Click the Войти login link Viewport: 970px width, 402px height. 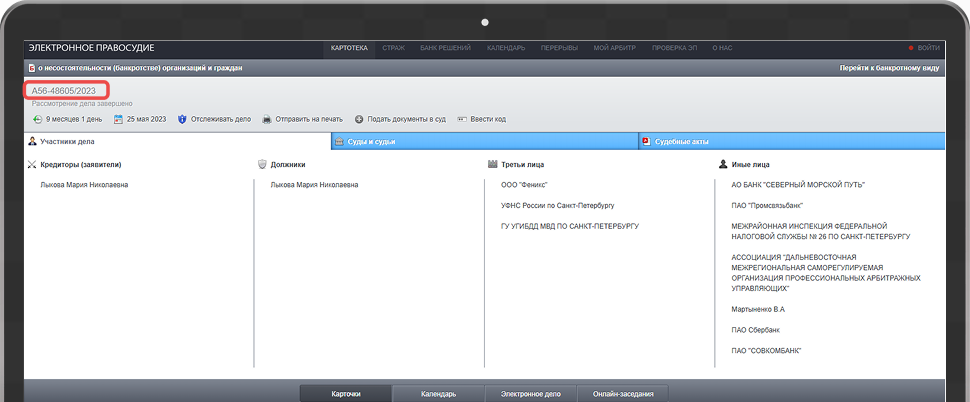point(927,48)
